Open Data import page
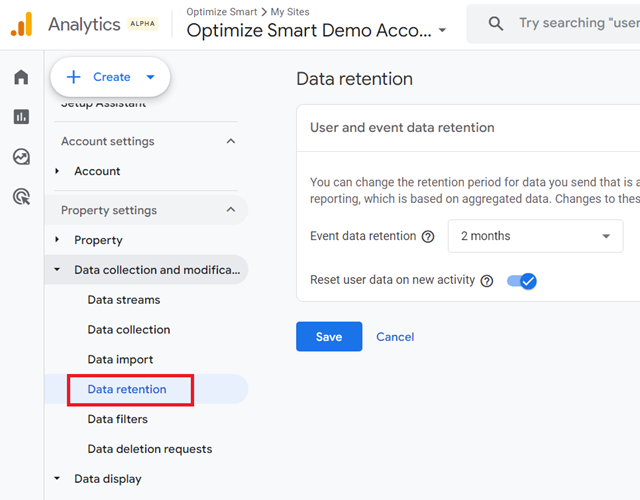Screen dimensions: 640x500 120,360
